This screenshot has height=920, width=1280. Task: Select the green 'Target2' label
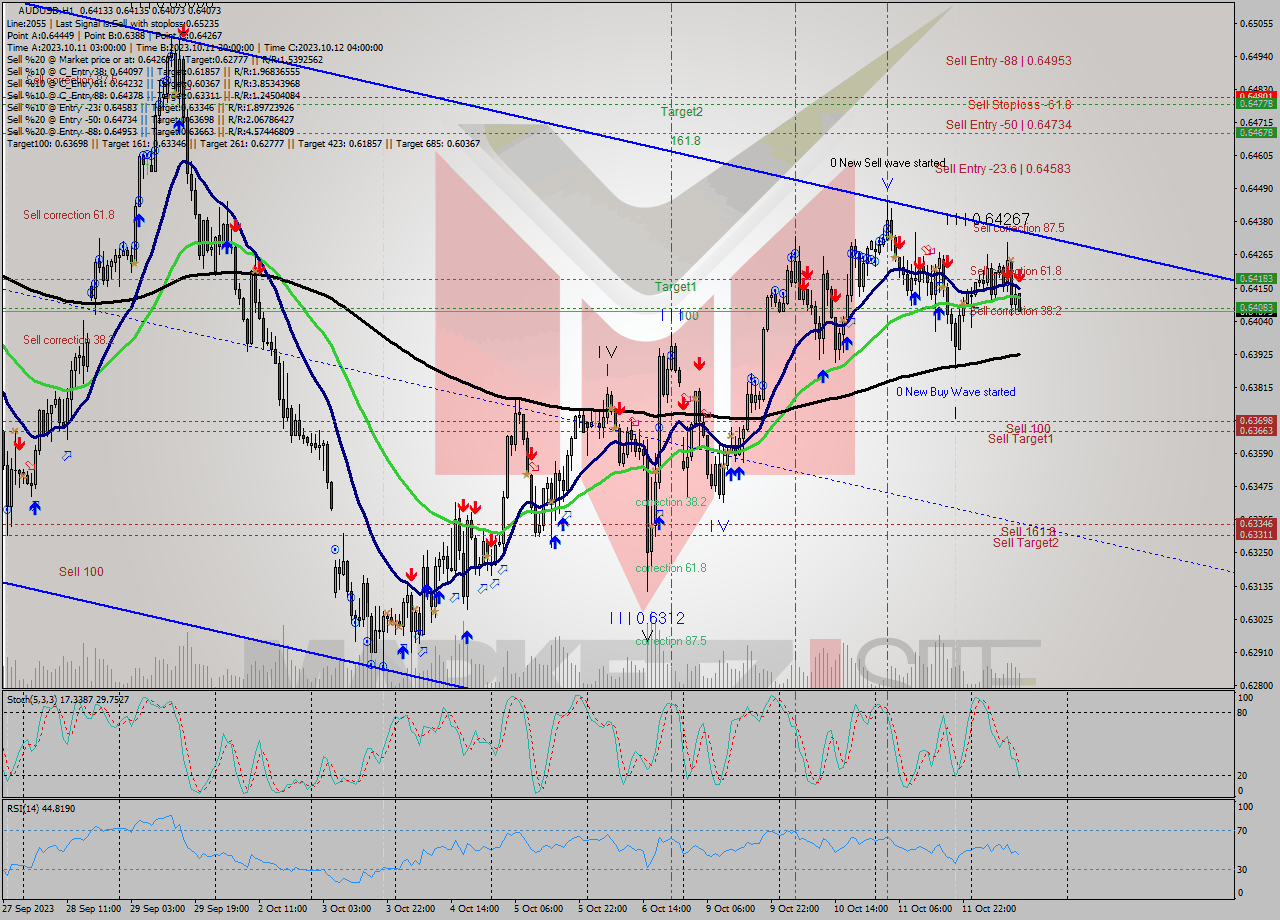pos(681,112)
